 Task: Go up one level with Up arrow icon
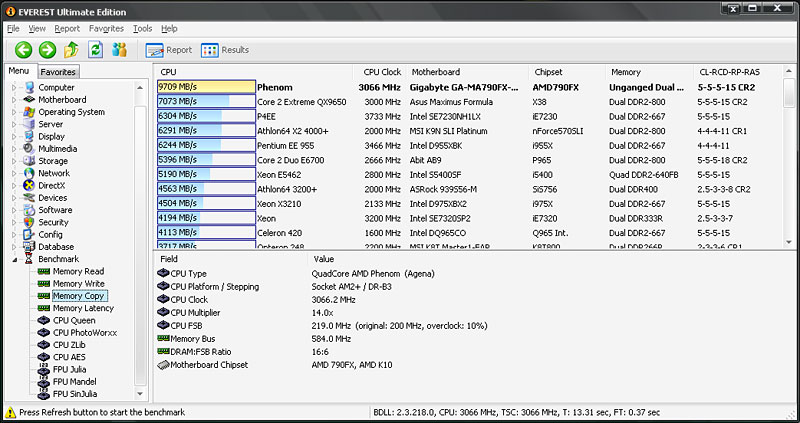[71, 50]
